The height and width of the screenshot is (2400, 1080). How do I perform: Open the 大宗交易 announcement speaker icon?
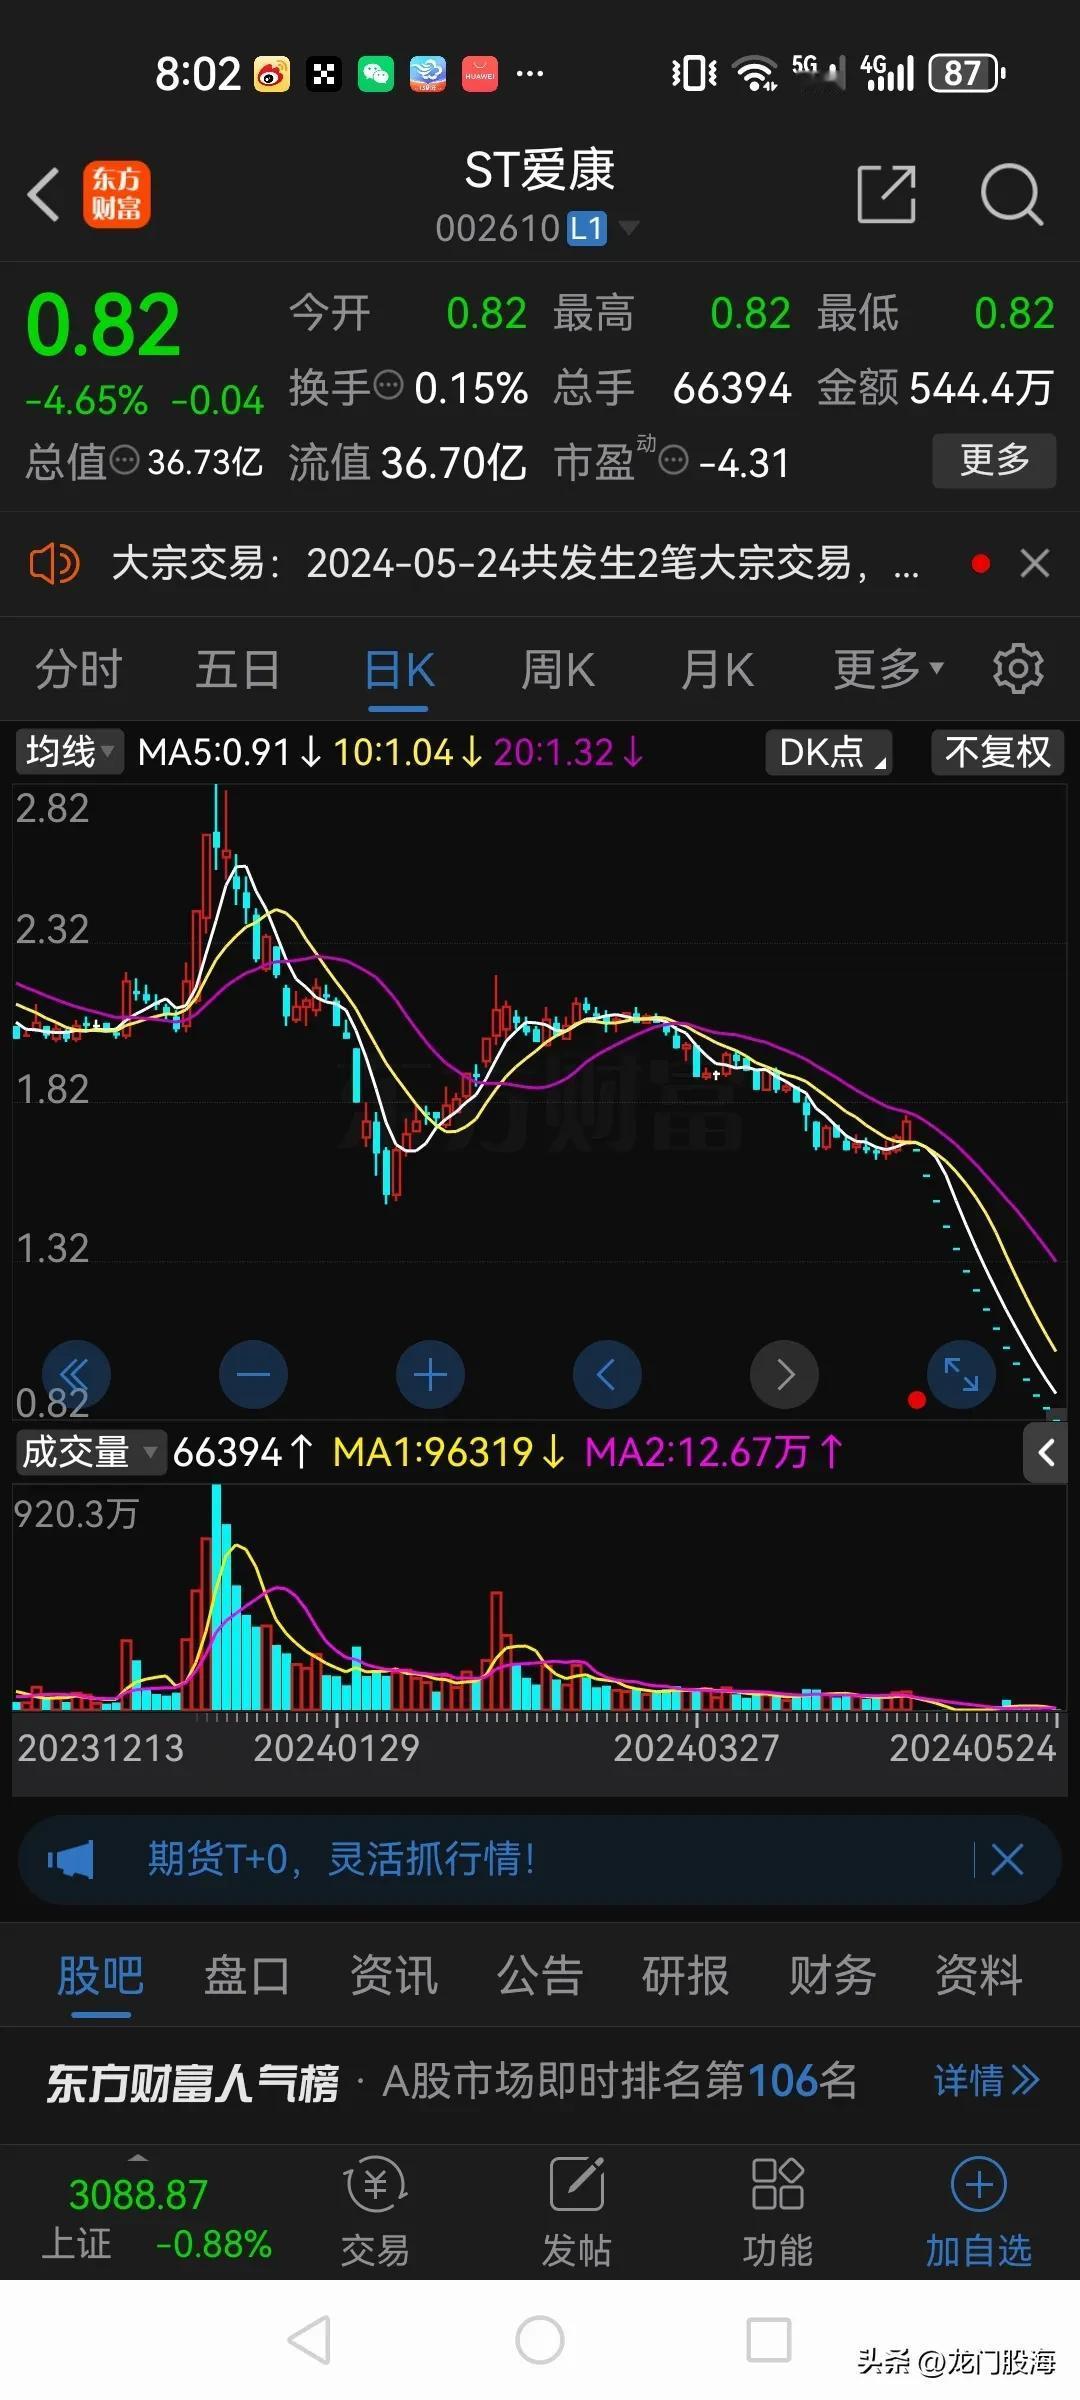coord(54,564)
